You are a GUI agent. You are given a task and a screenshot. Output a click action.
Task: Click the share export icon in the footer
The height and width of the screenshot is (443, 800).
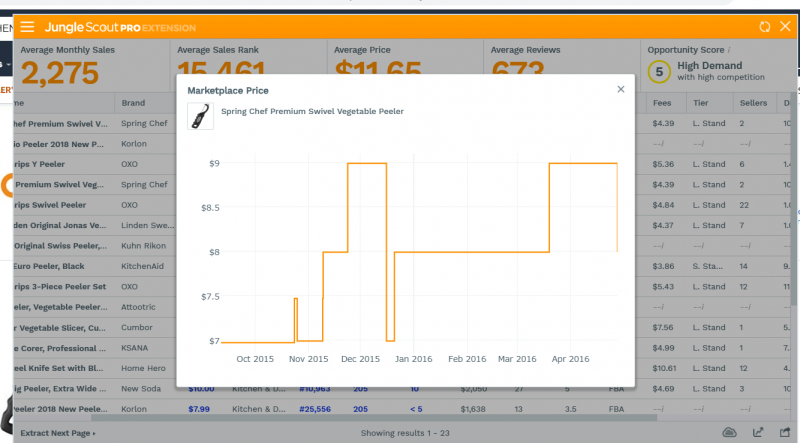coord(784,433)
